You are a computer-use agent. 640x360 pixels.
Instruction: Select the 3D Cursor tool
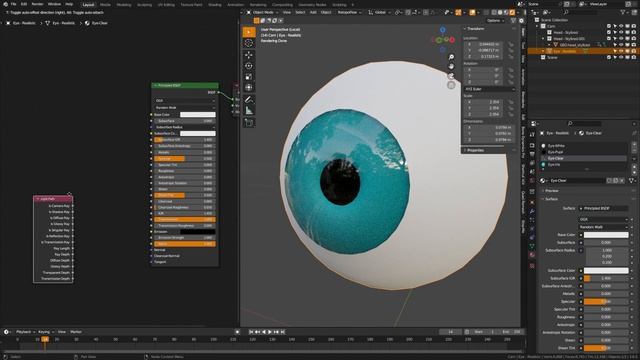point(249,43)
